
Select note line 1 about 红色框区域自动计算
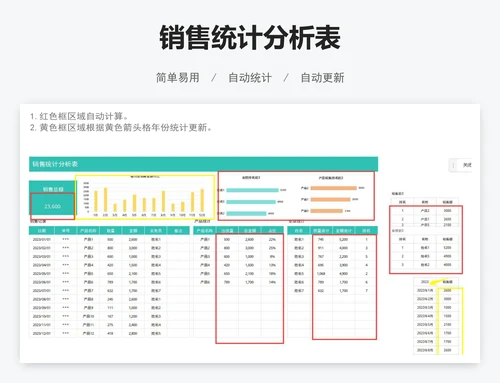coord(79,116)
